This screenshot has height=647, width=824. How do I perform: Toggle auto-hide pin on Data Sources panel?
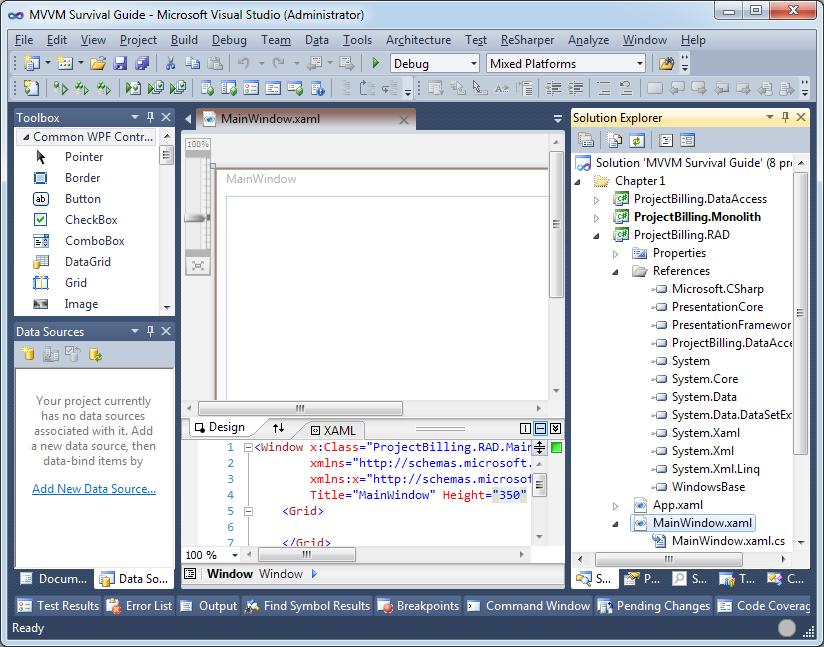tap(150, 331)
